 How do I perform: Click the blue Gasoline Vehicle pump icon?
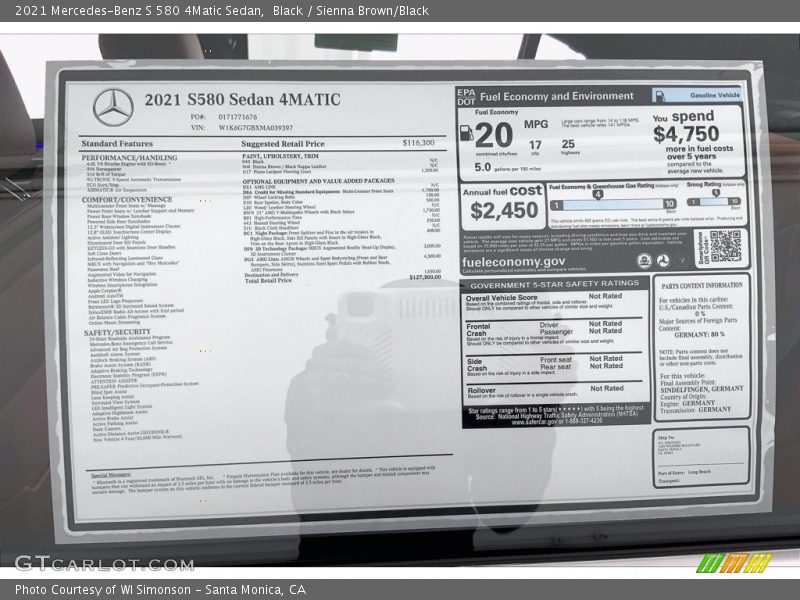pos(660,95)
